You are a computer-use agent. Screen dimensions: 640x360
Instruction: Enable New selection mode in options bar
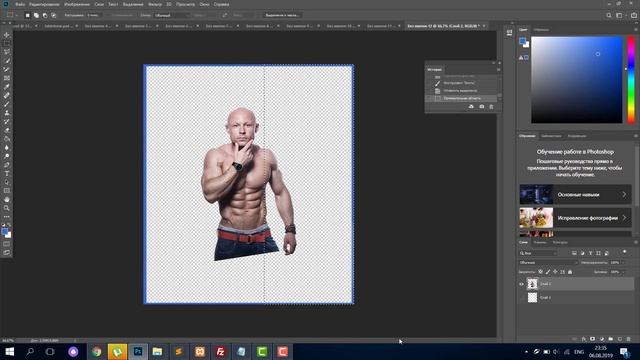(x=27, y=15)
